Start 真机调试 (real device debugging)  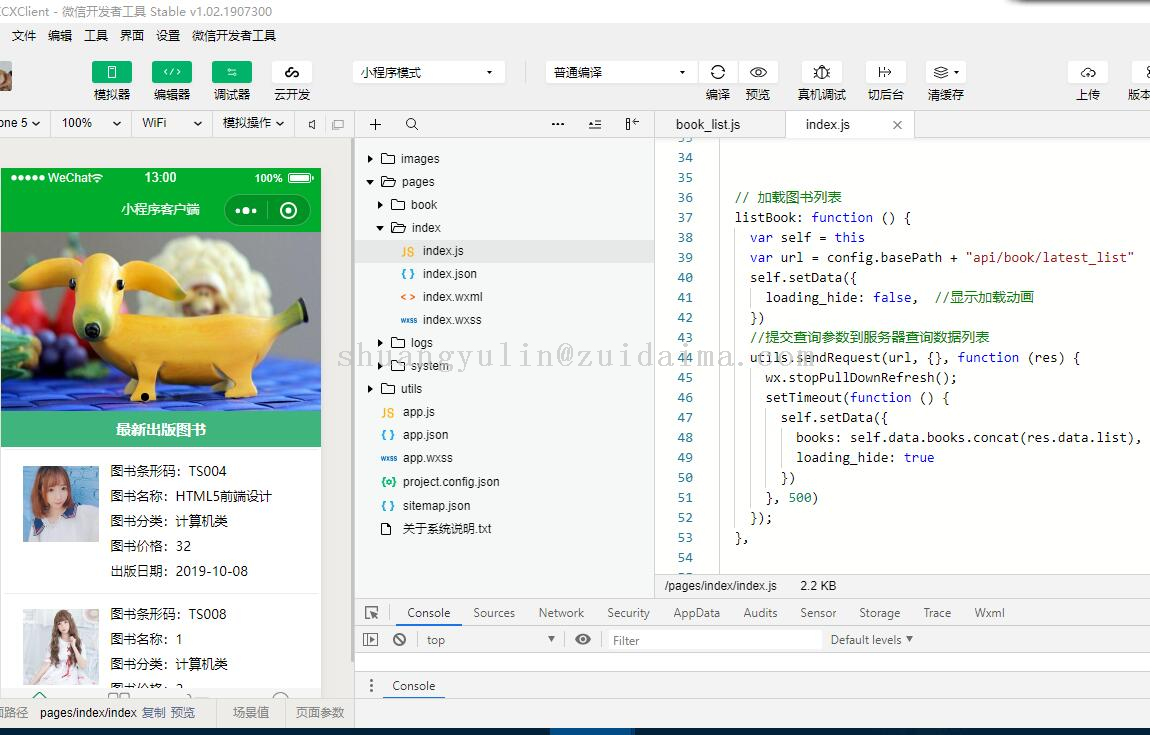click(821, 72)
